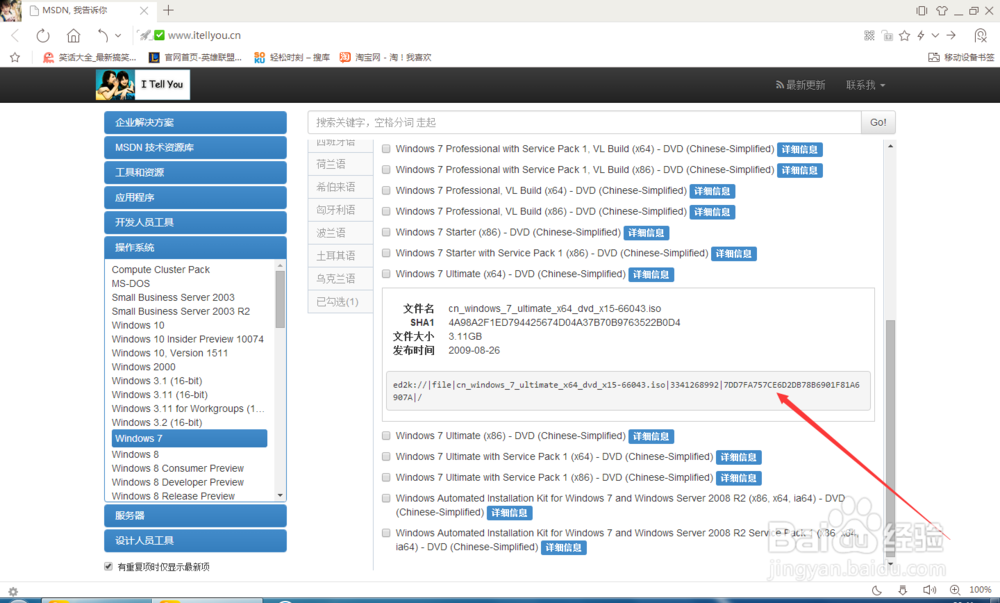
Task: Click the favorites star on bookmarks bar
Action: 15,57
